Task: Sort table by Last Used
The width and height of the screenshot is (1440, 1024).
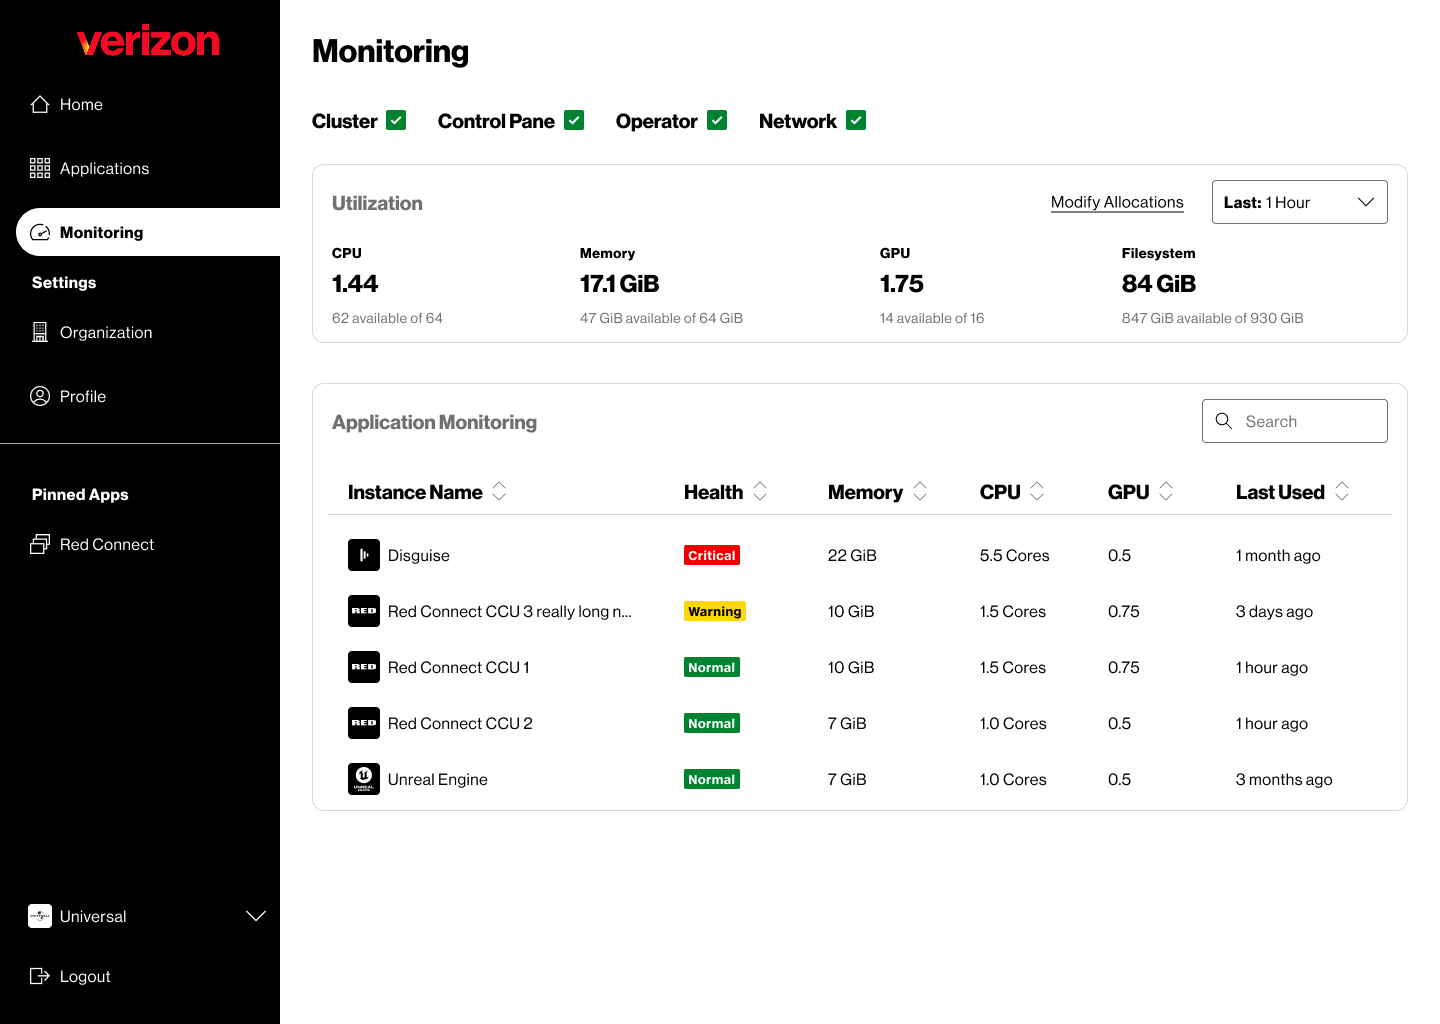Action: coord(1342,491)
